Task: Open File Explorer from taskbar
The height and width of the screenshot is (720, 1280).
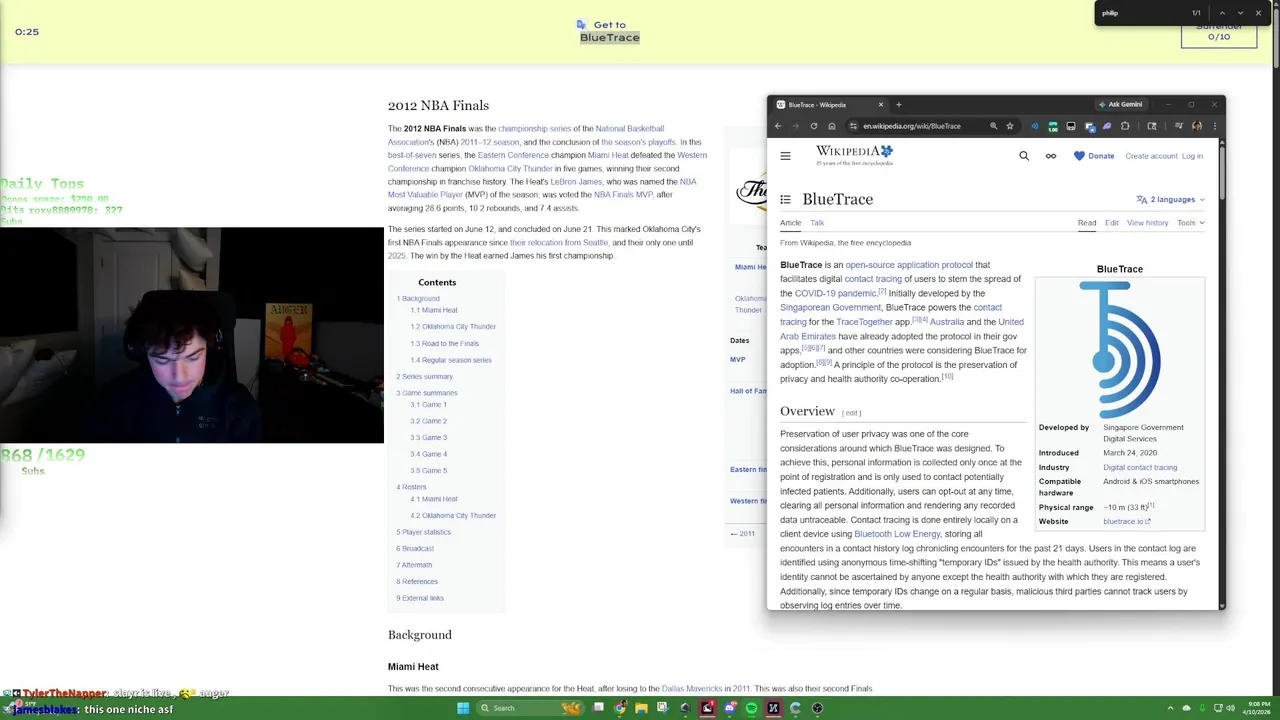Action: coord(641,708)
